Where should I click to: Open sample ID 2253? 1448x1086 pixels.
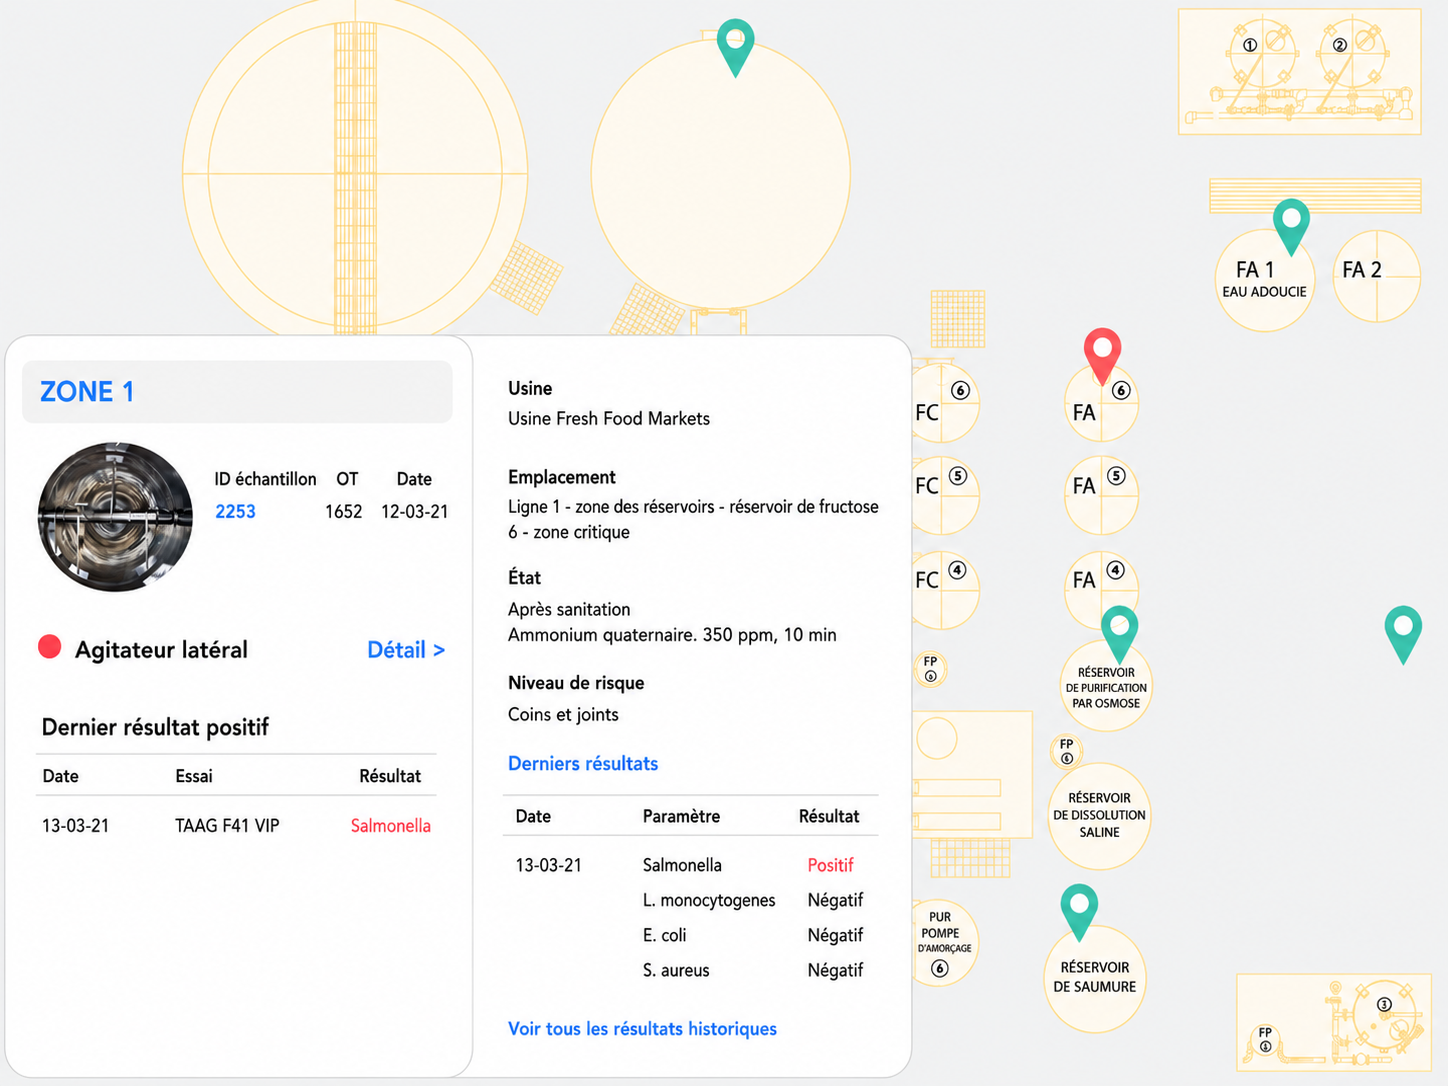[x=236, y=511]
